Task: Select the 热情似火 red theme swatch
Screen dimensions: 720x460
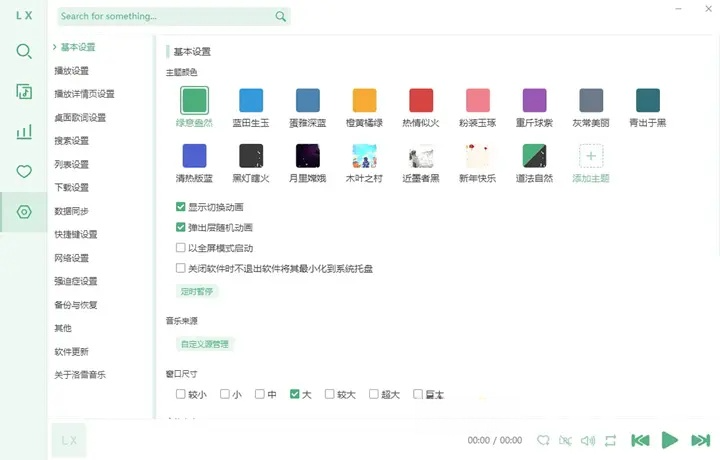Action: [x=421, y=101]
